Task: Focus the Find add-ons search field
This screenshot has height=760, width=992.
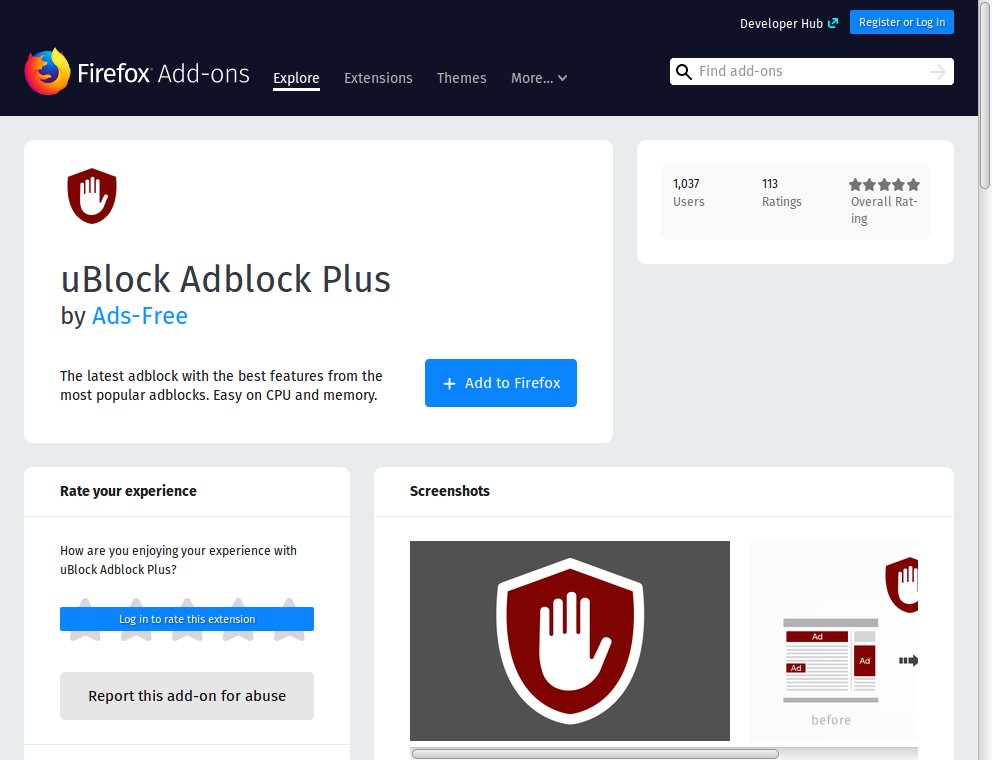Action: tap(812, 72)
